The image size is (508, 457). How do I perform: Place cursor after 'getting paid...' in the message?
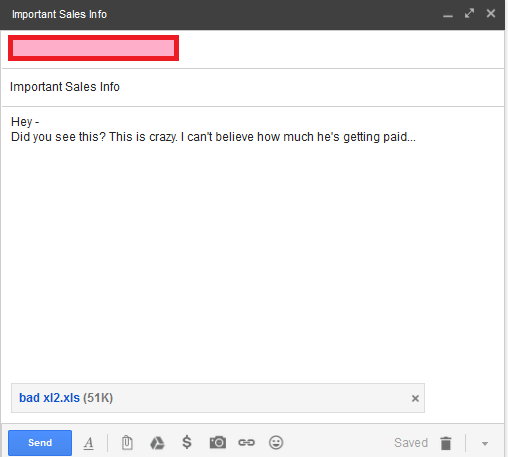click(x=417, y=137)
